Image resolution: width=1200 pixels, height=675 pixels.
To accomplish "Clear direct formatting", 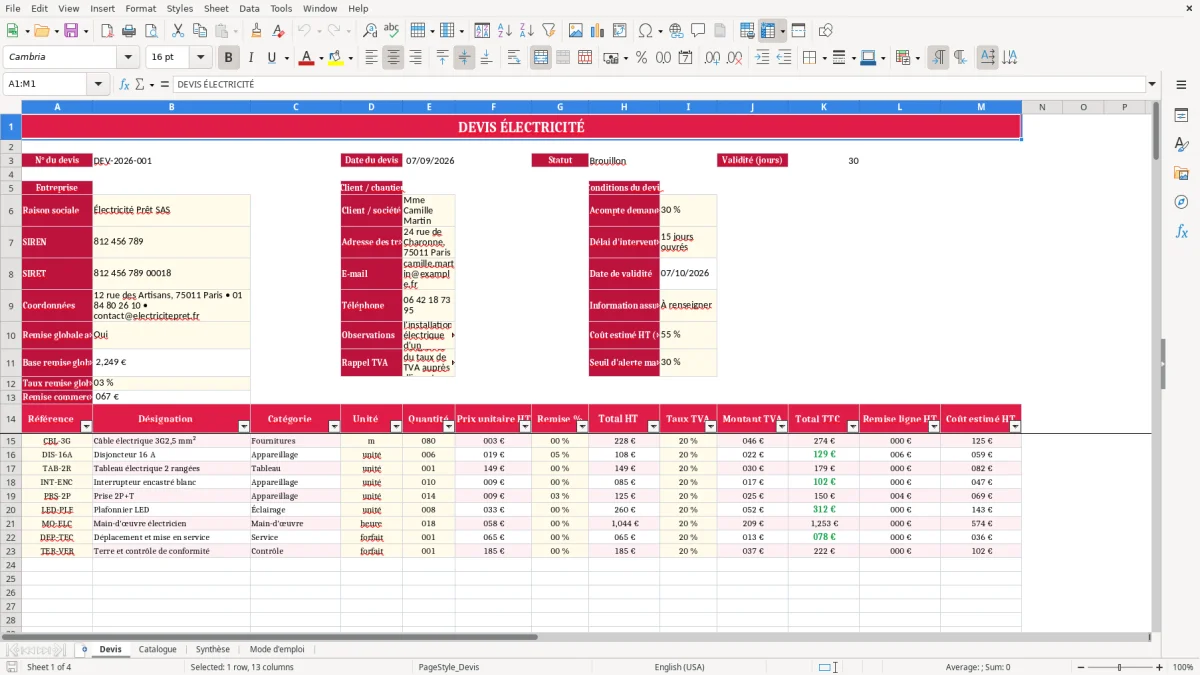I will point(279,31).
